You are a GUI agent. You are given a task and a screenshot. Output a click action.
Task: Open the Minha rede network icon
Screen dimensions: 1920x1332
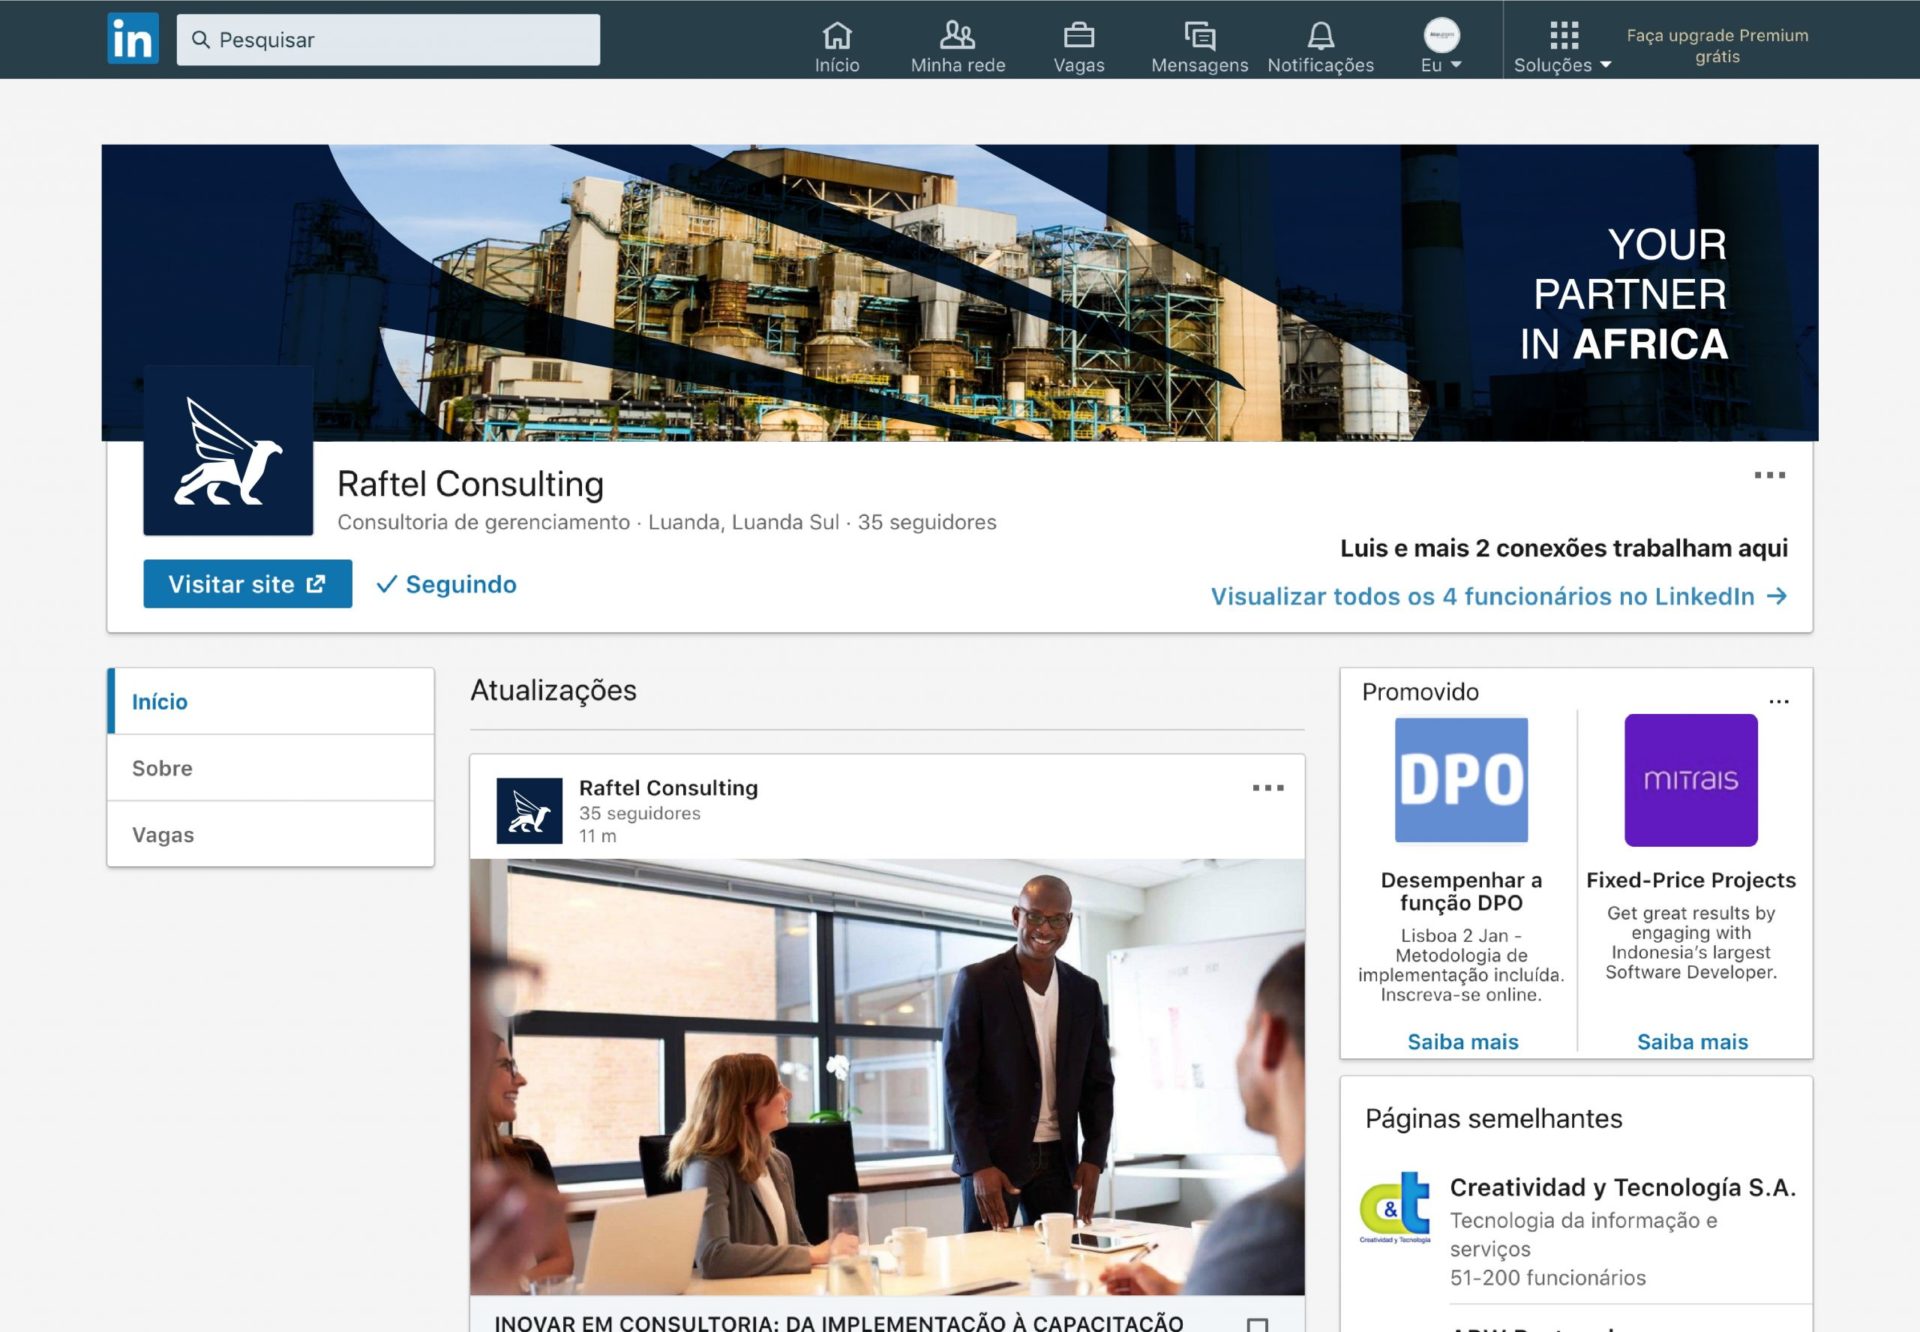[x=957, y=36]
